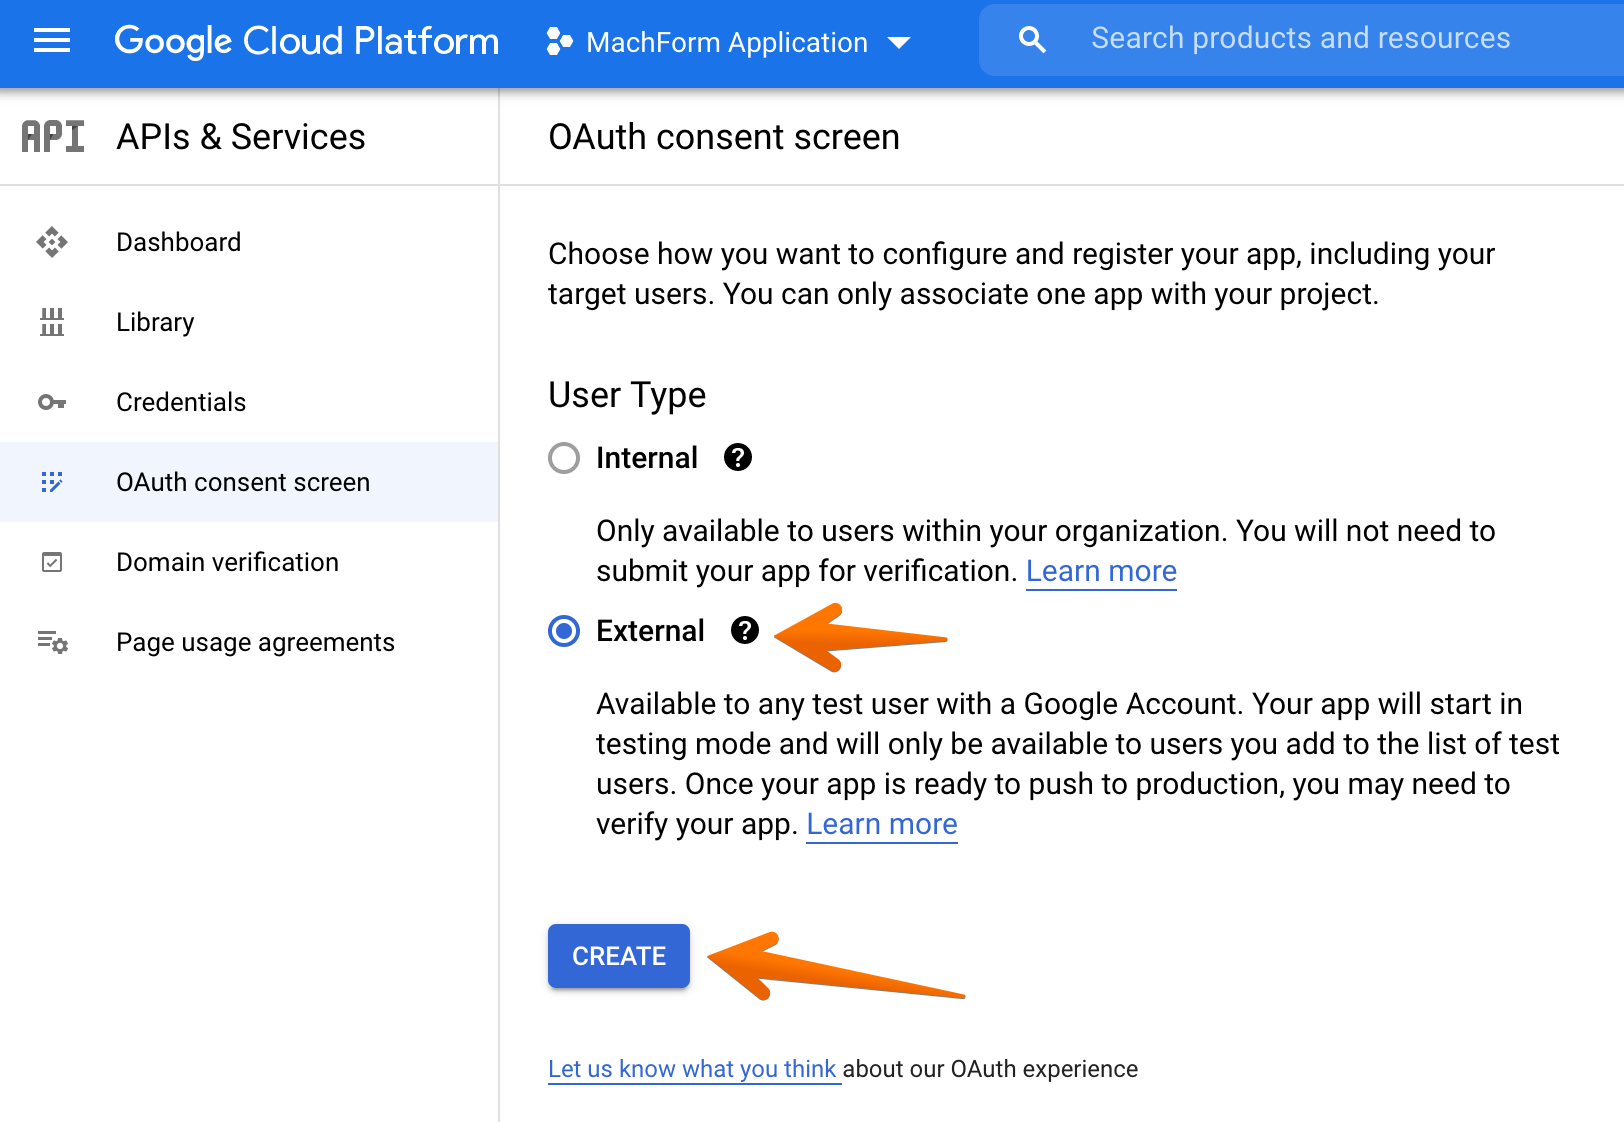
Task: Click the Domain verification checkbox icon
Action: (52, 562)
